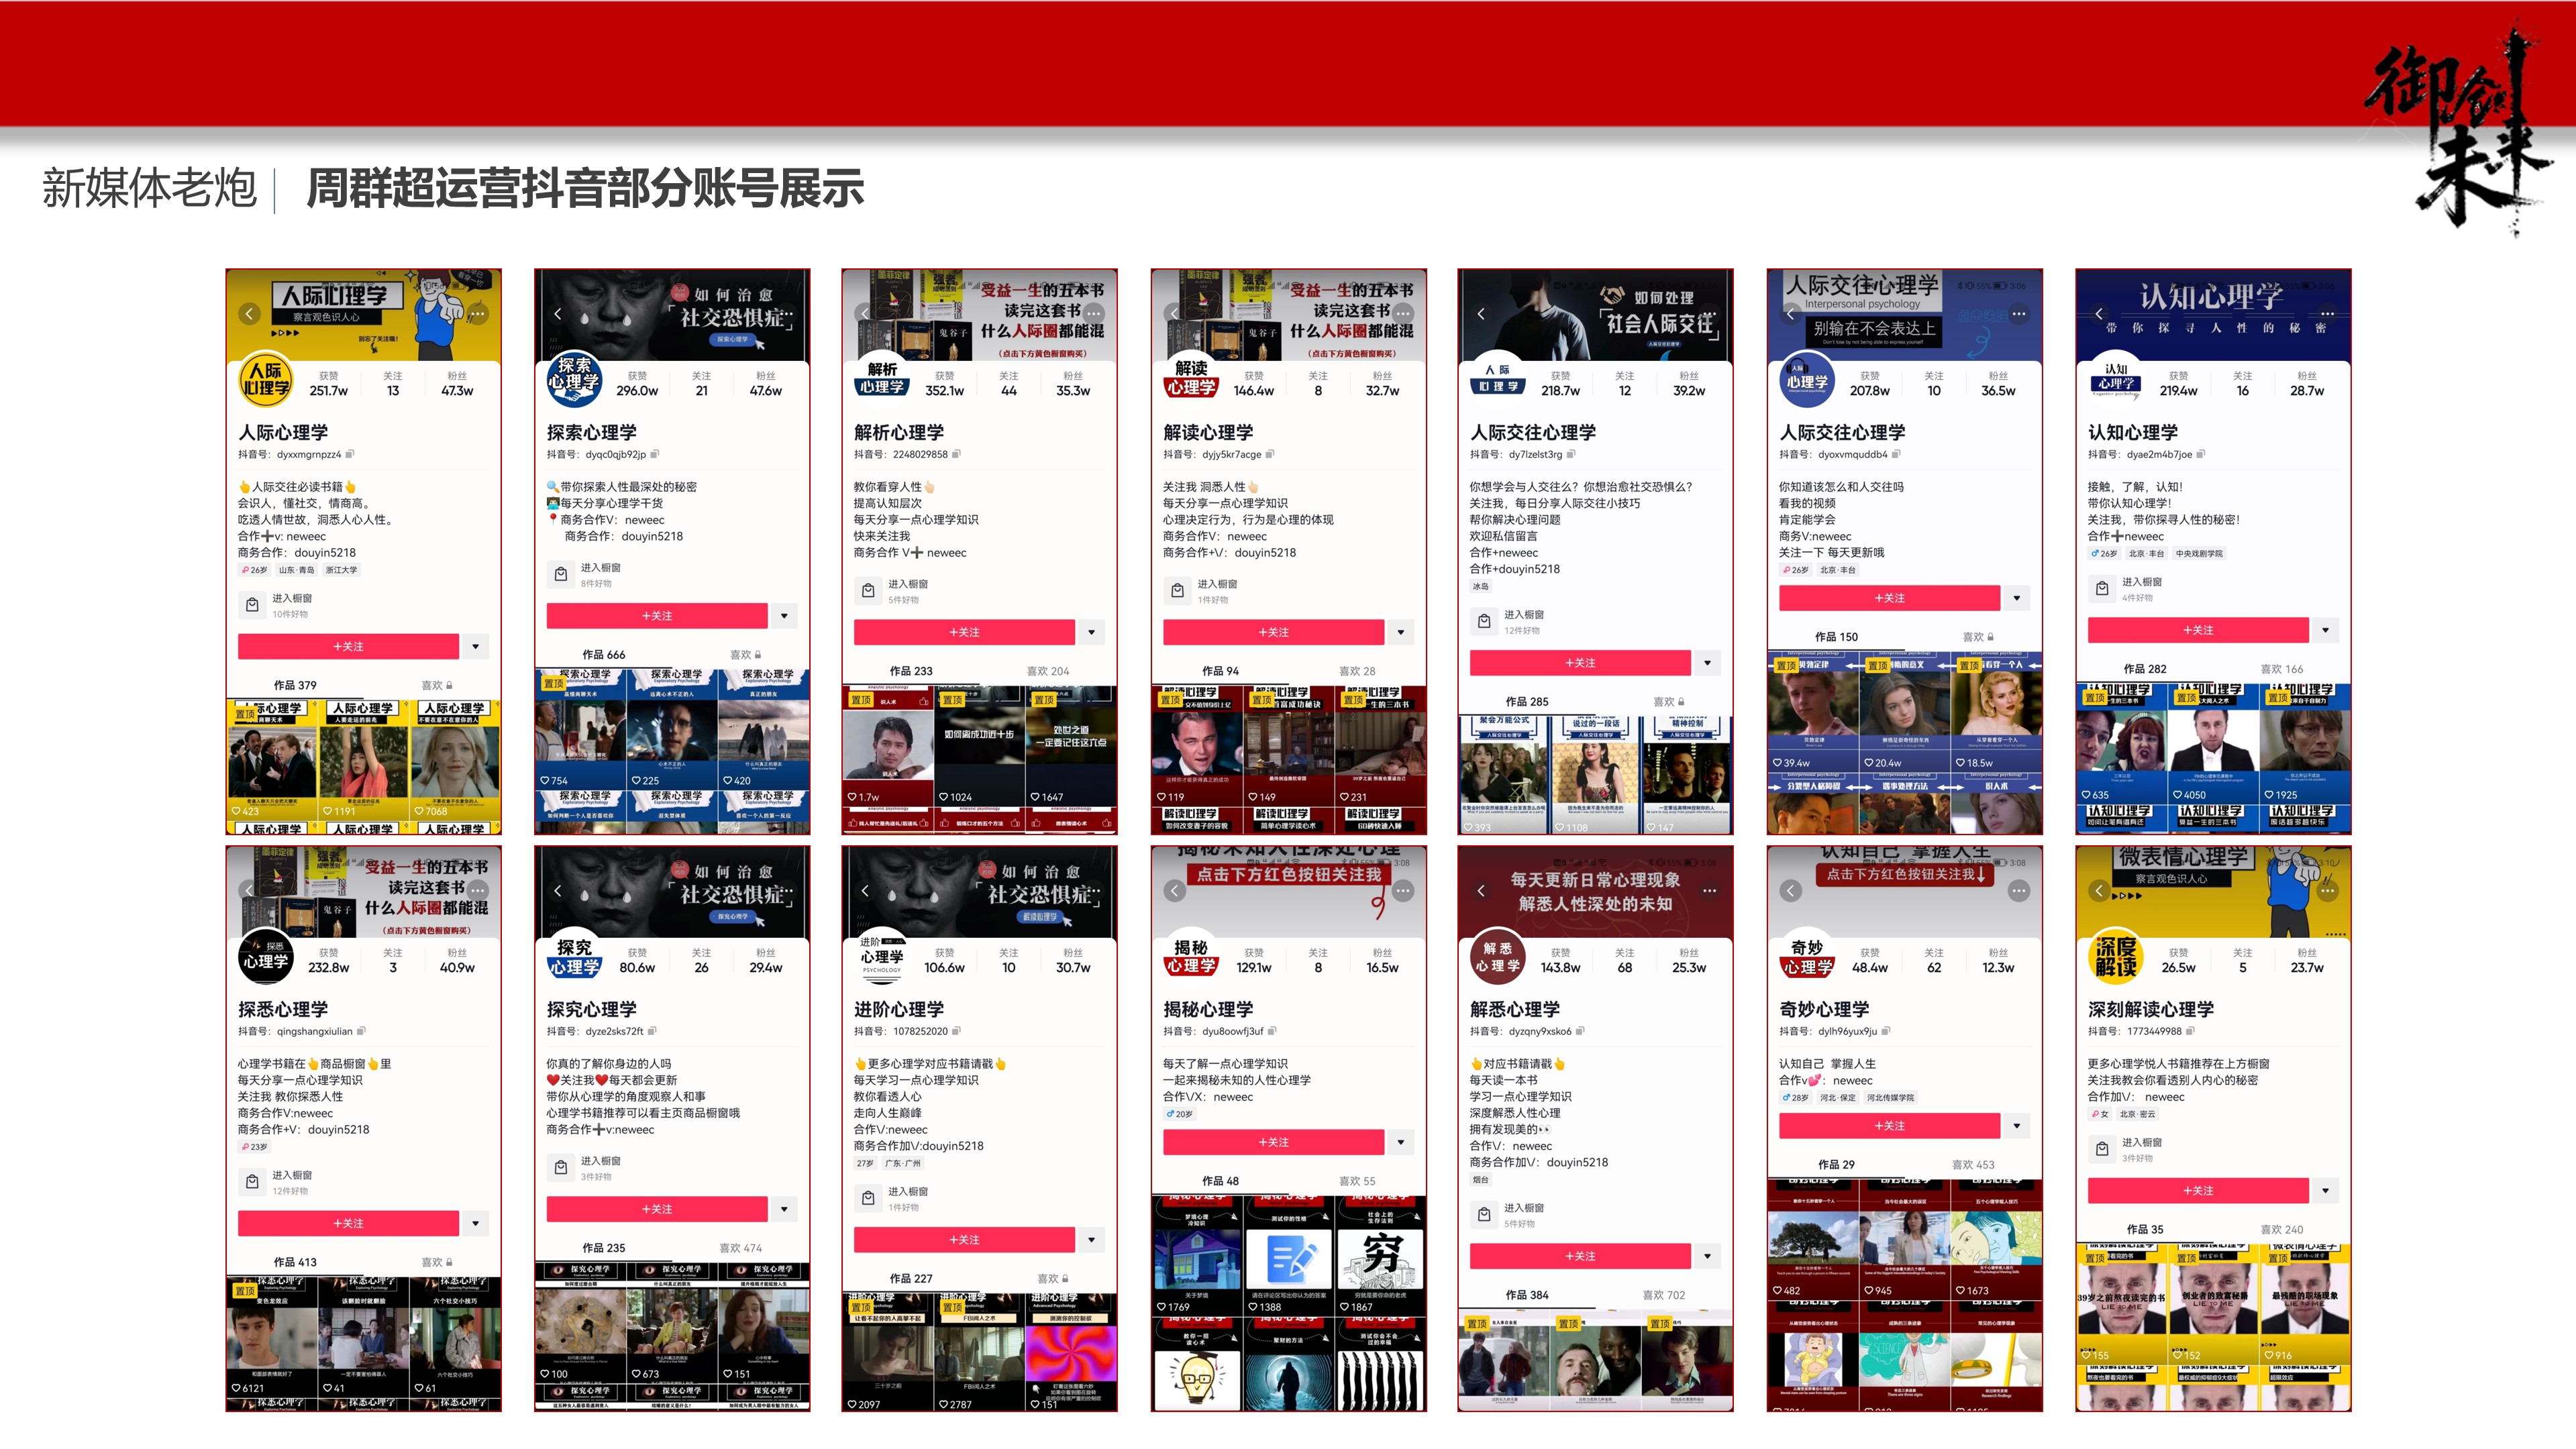Viewport: 2576px width, 1449px height.
Task: Copy the Douyin ID of 解析心理学
Action: click(x=956, y=454)
